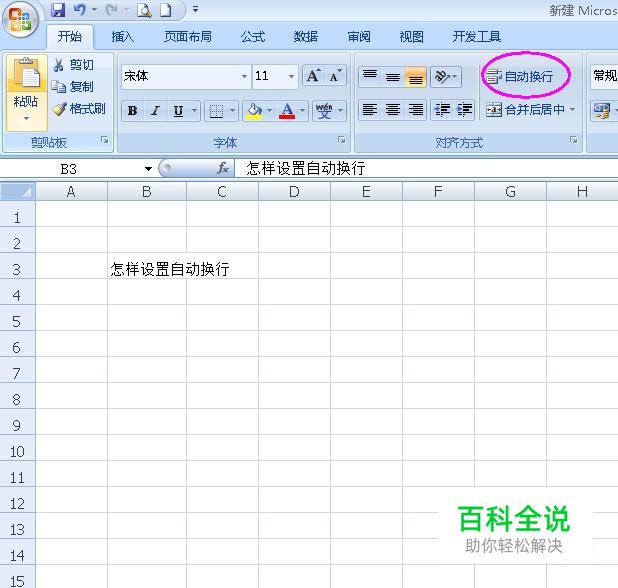The image size is (618, 588).
Task: Increase indent icon
Action: click(464, 110)
